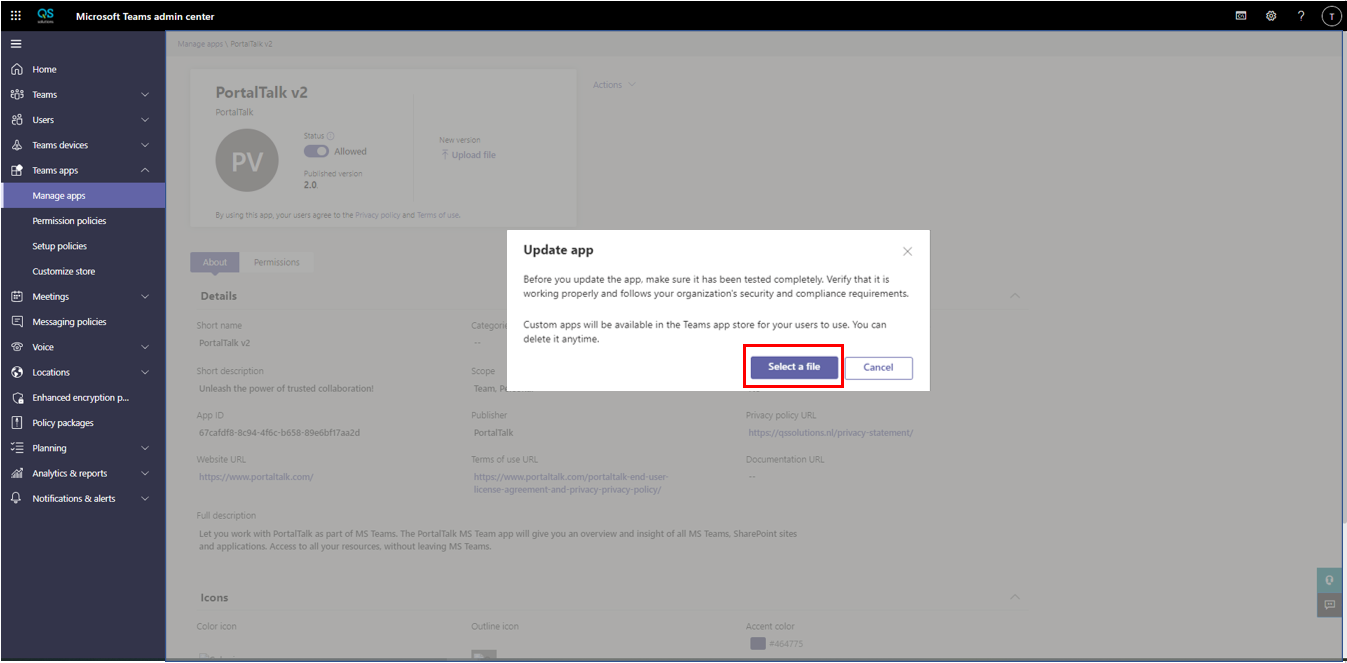Expand the Planning chevron
The height and width of the screenshot is (663, 1347).
click(145, 448)
